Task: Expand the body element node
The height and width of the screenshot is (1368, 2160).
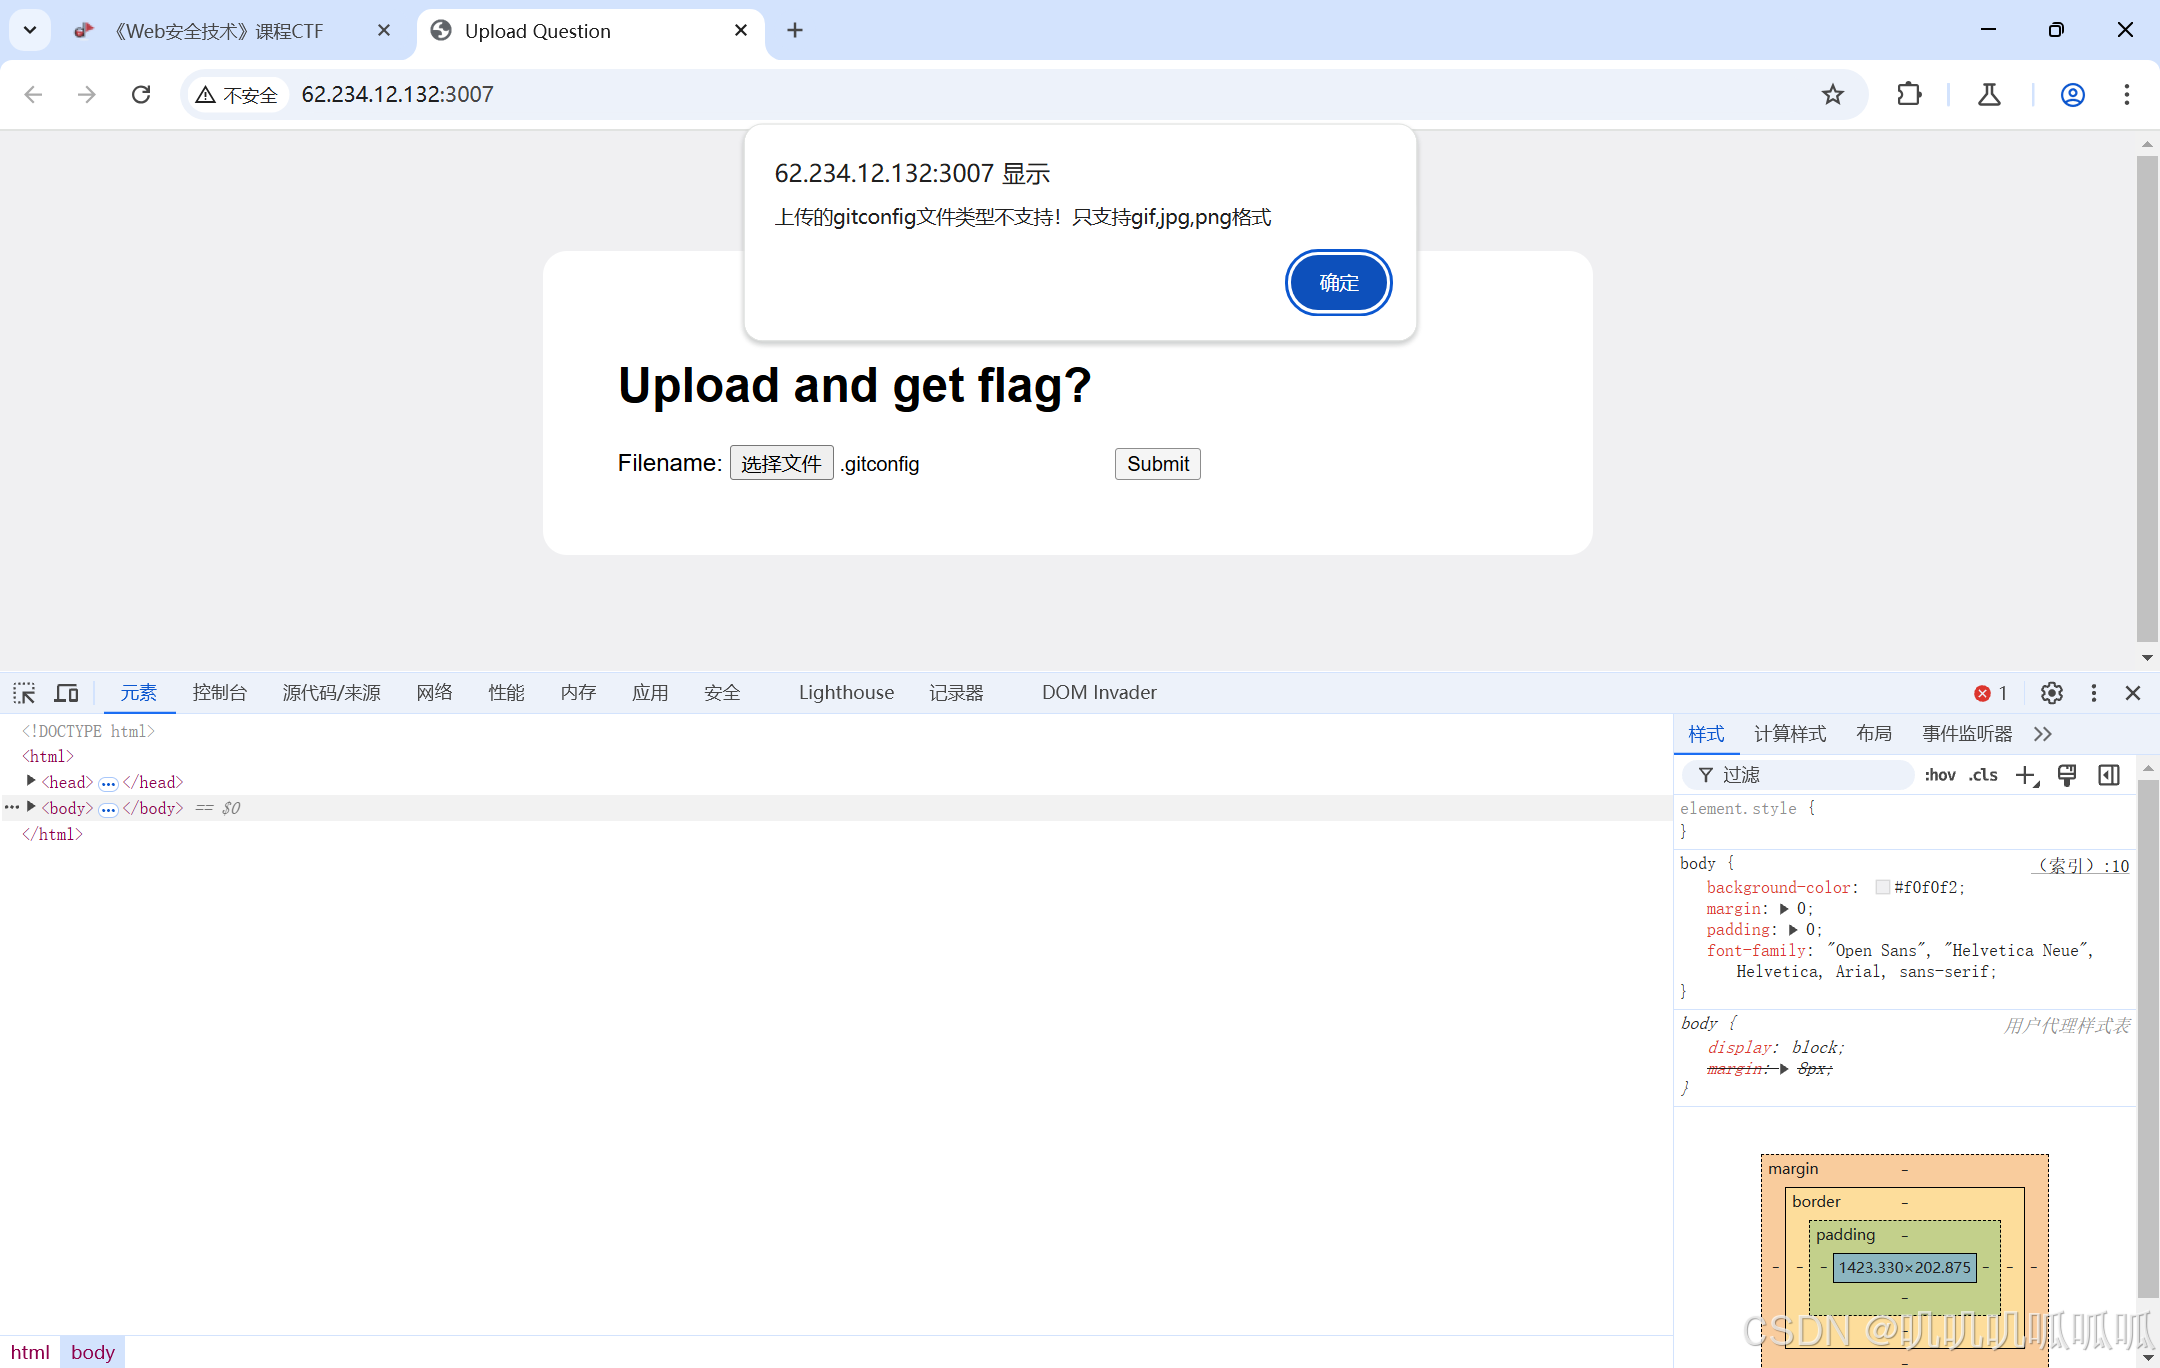Action: (x=31, y=807)
